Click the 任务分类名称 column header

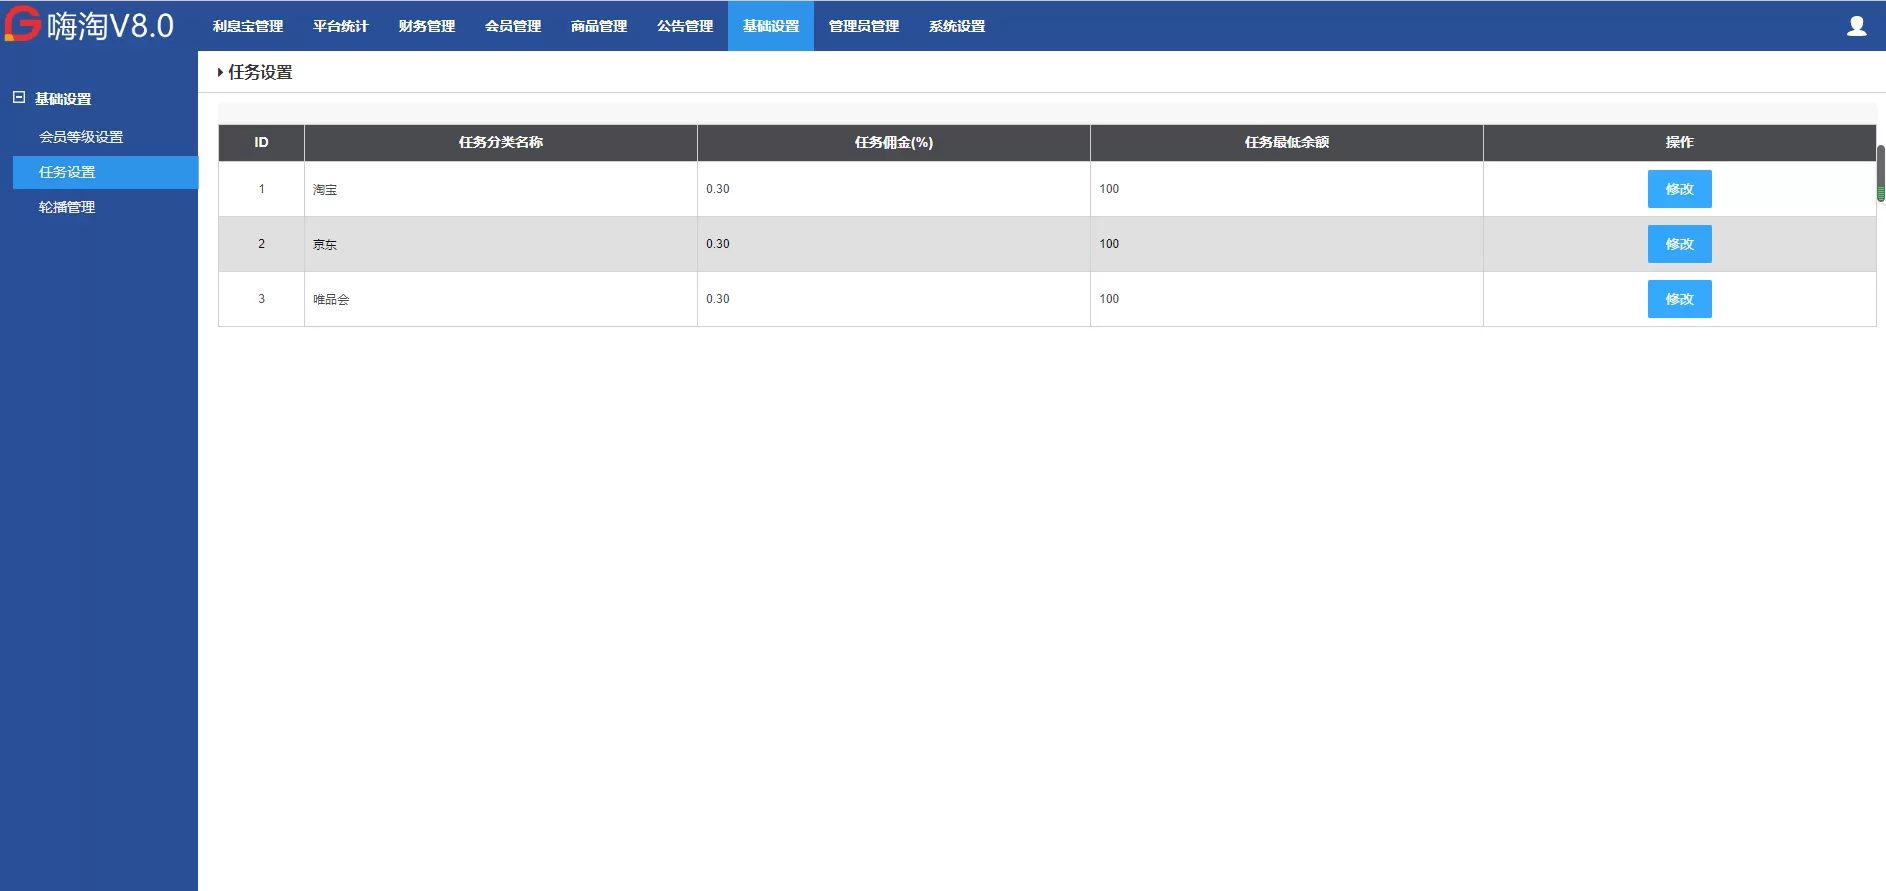pyautogui.click(x=501, y=142)
